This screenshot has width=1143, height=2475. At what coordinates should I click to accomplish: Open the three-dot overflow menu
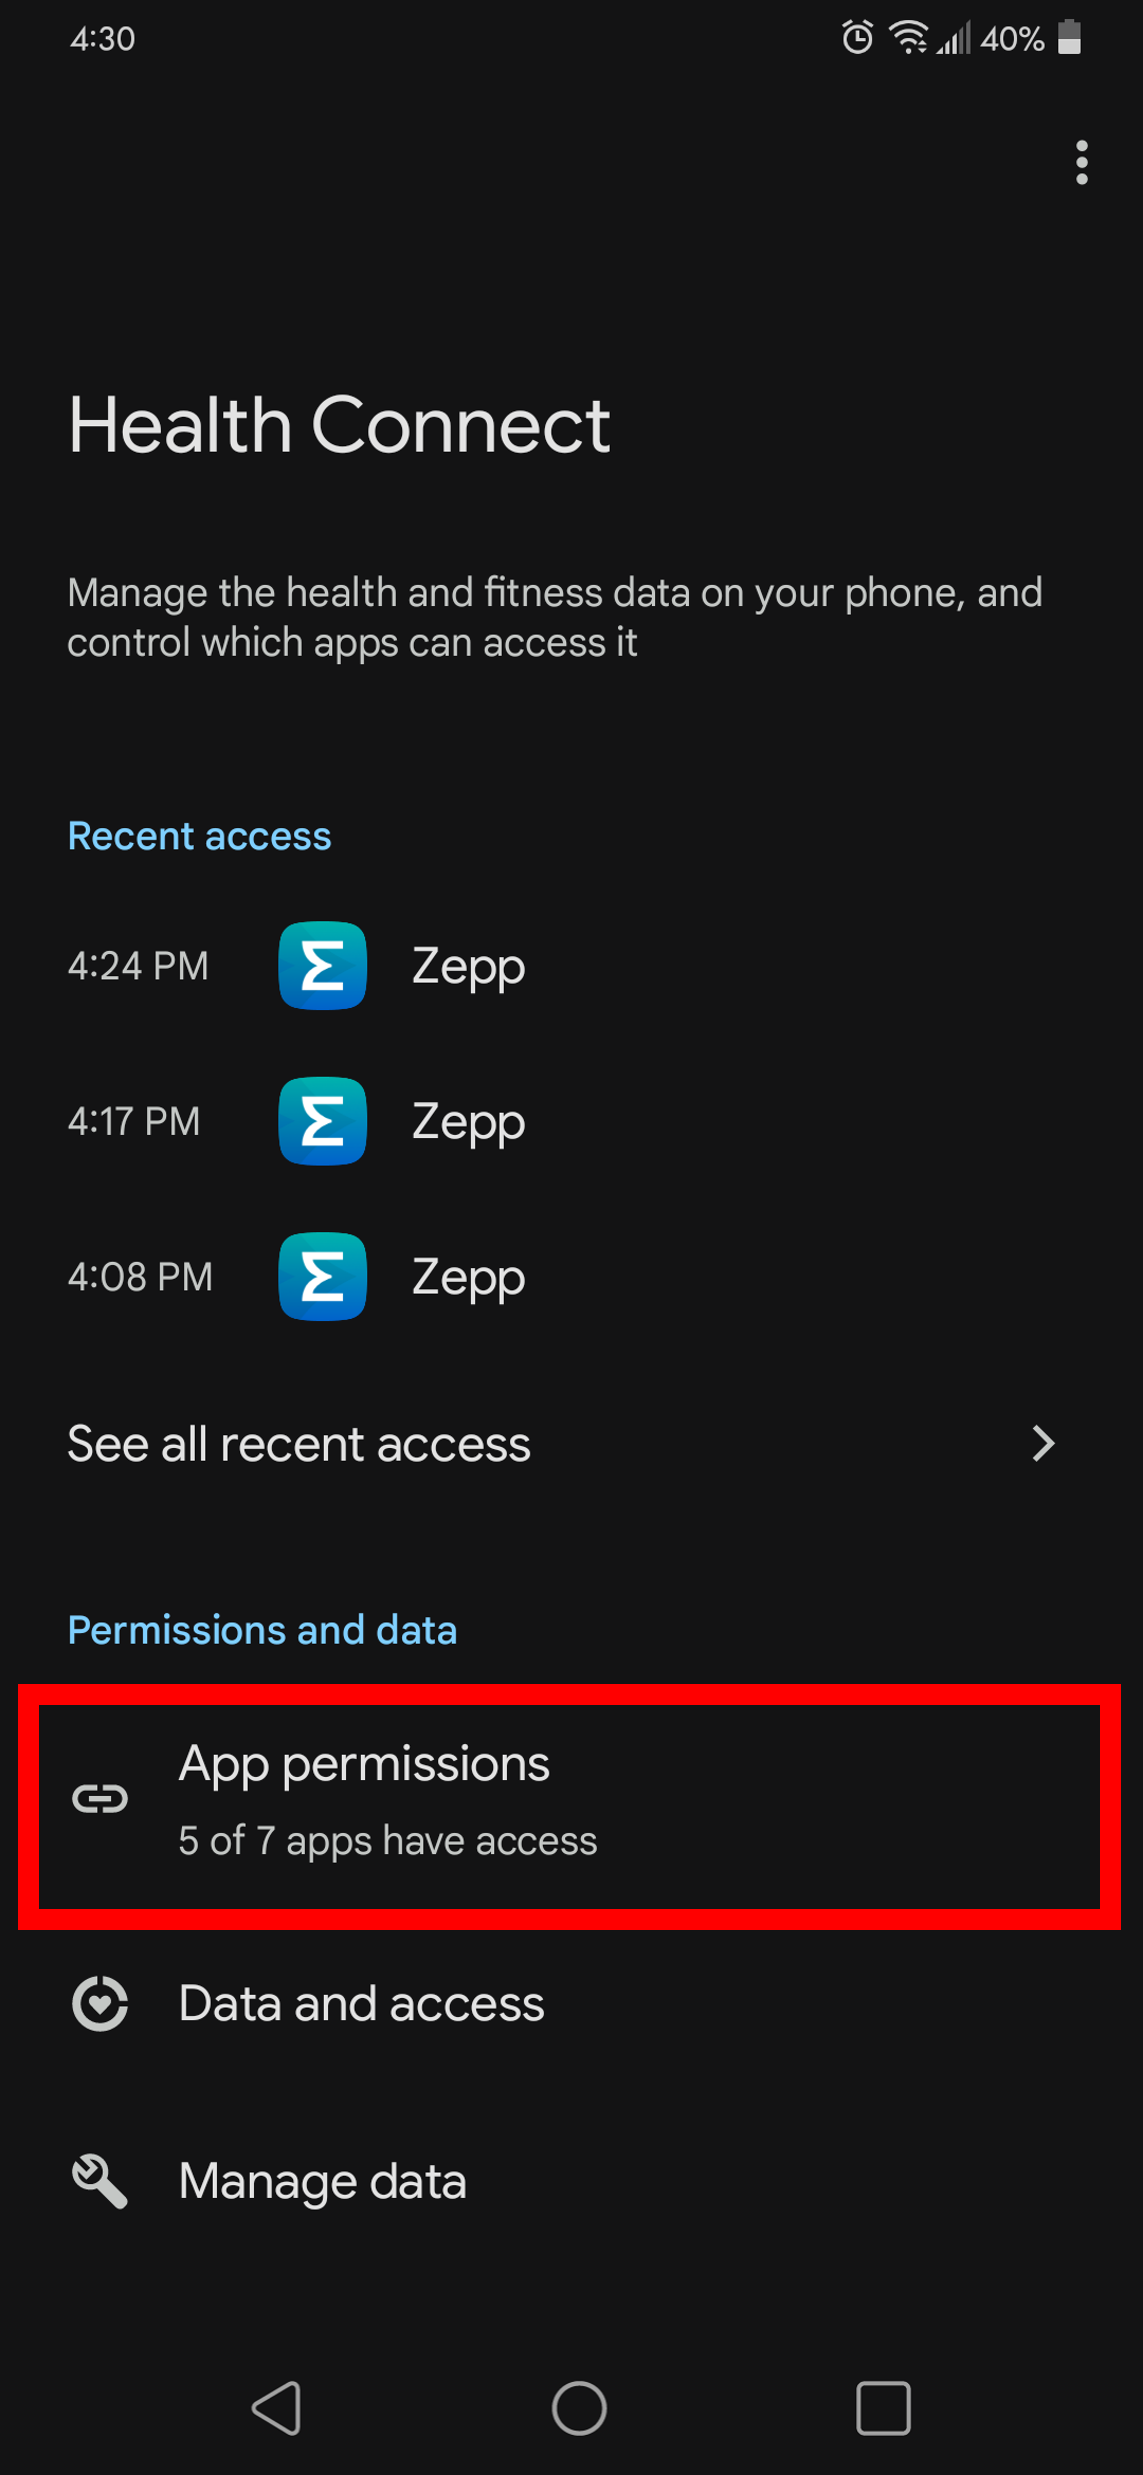click(x=1082, y=164)
